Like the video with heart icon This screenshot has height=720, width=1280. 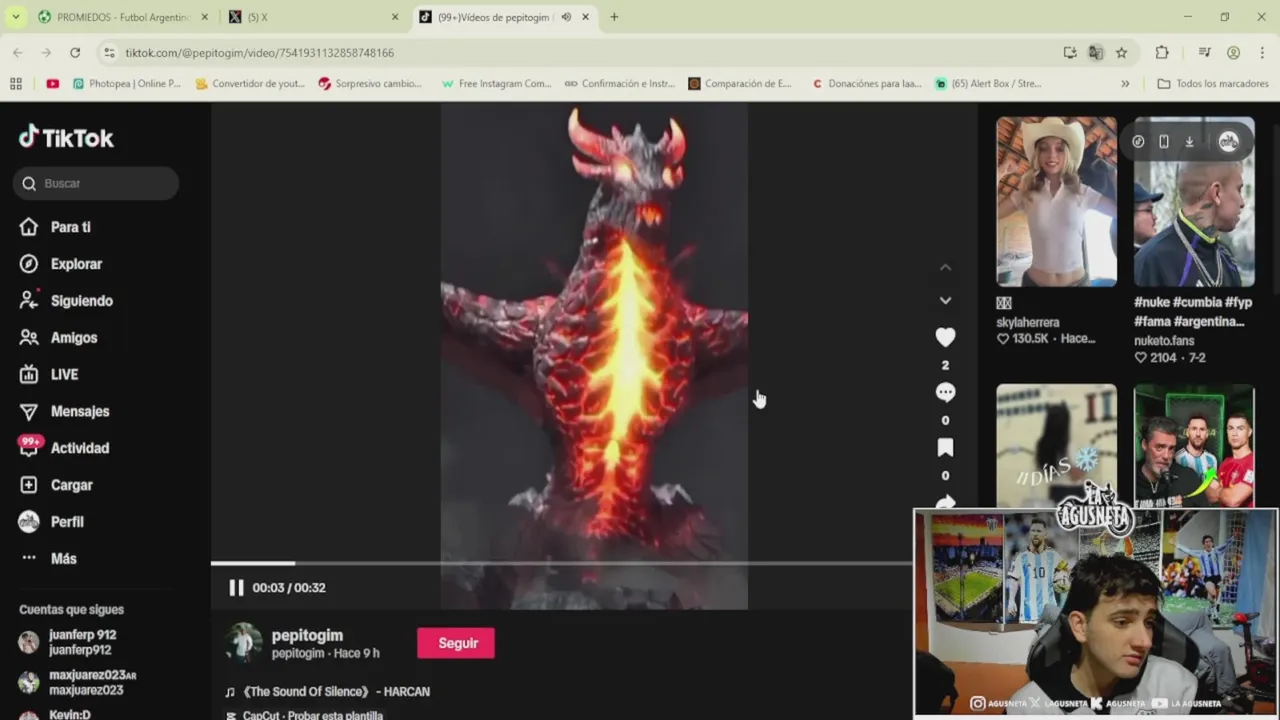(x=945, y=337)
